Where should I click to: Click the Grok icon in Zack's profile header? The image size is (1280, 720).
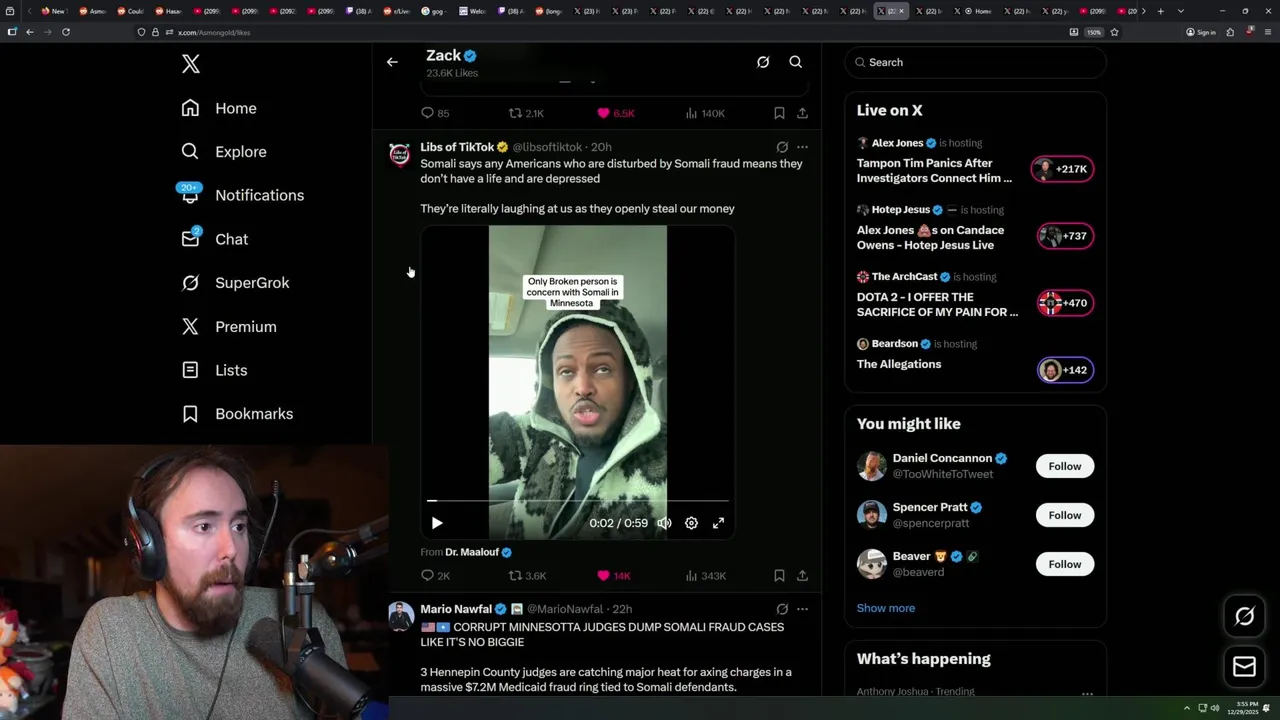(x=763, y=62)
